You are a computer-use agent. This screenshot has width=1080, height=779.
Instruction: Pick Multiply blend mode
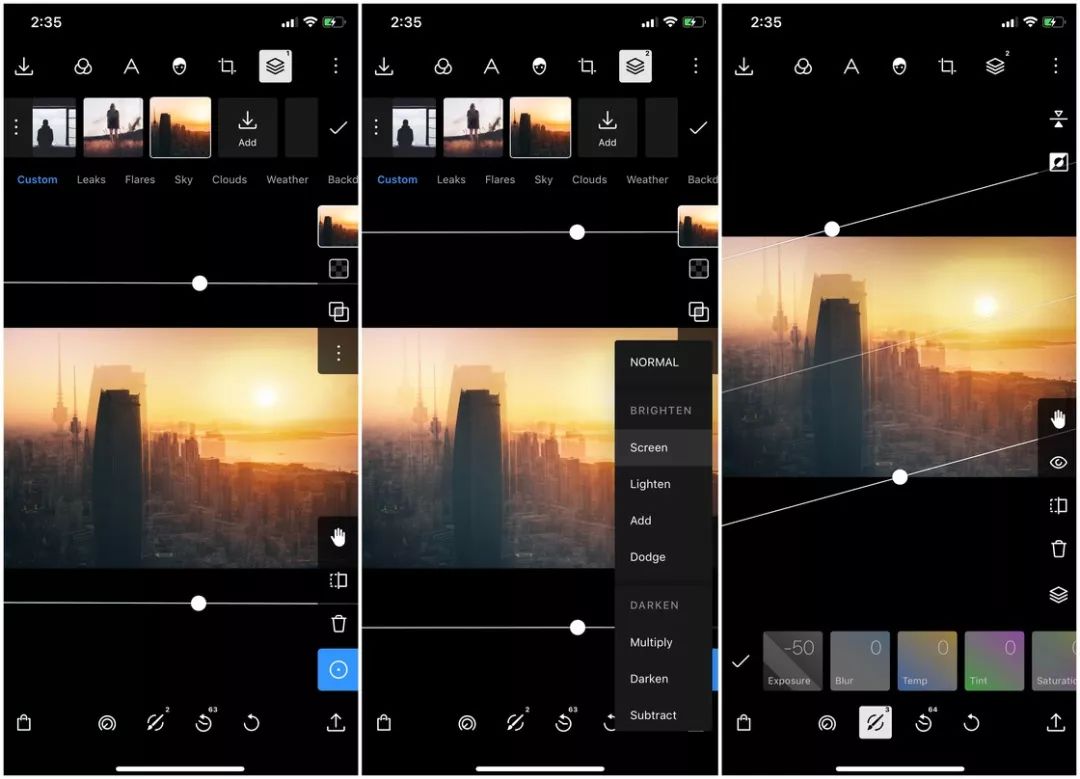(x=651, y=642)
